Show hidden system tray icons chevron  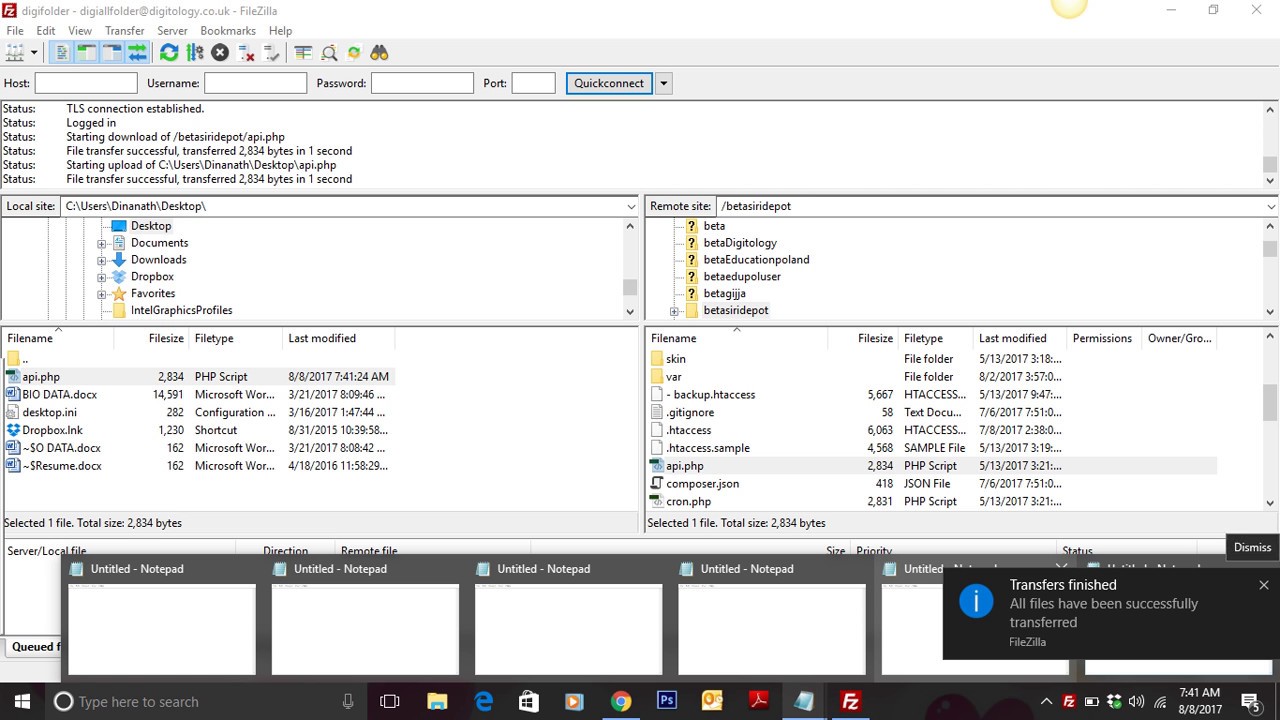tap(1046, 702)
